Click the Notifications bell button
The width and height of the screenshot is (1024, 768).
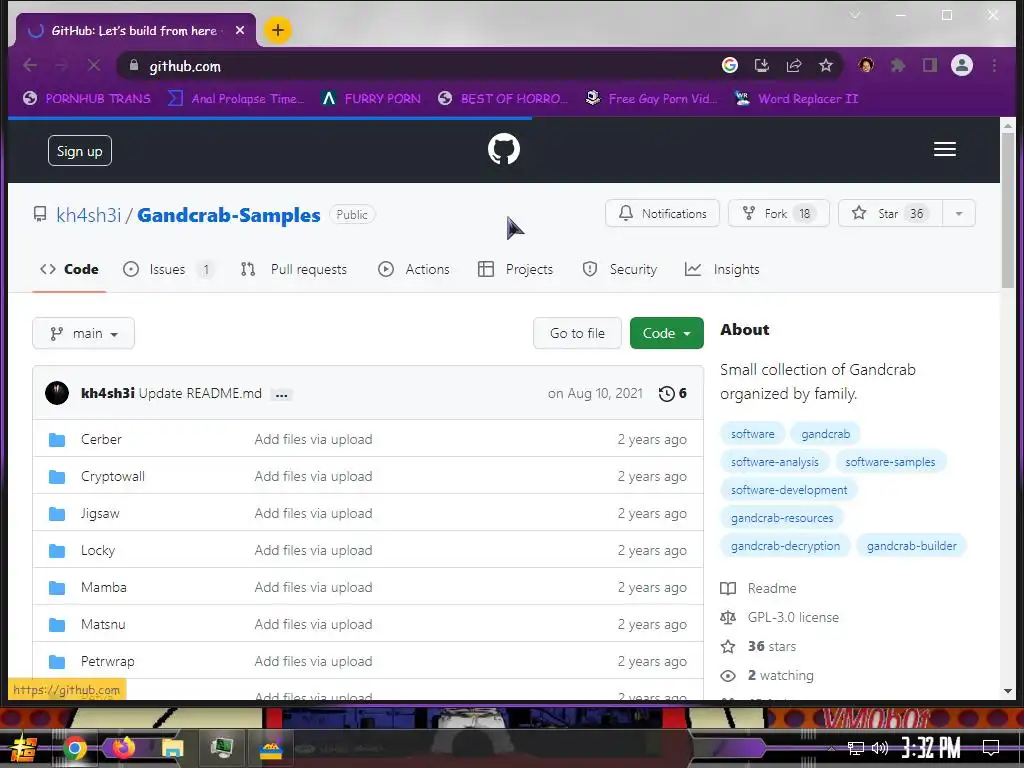(x=662, y=214)
